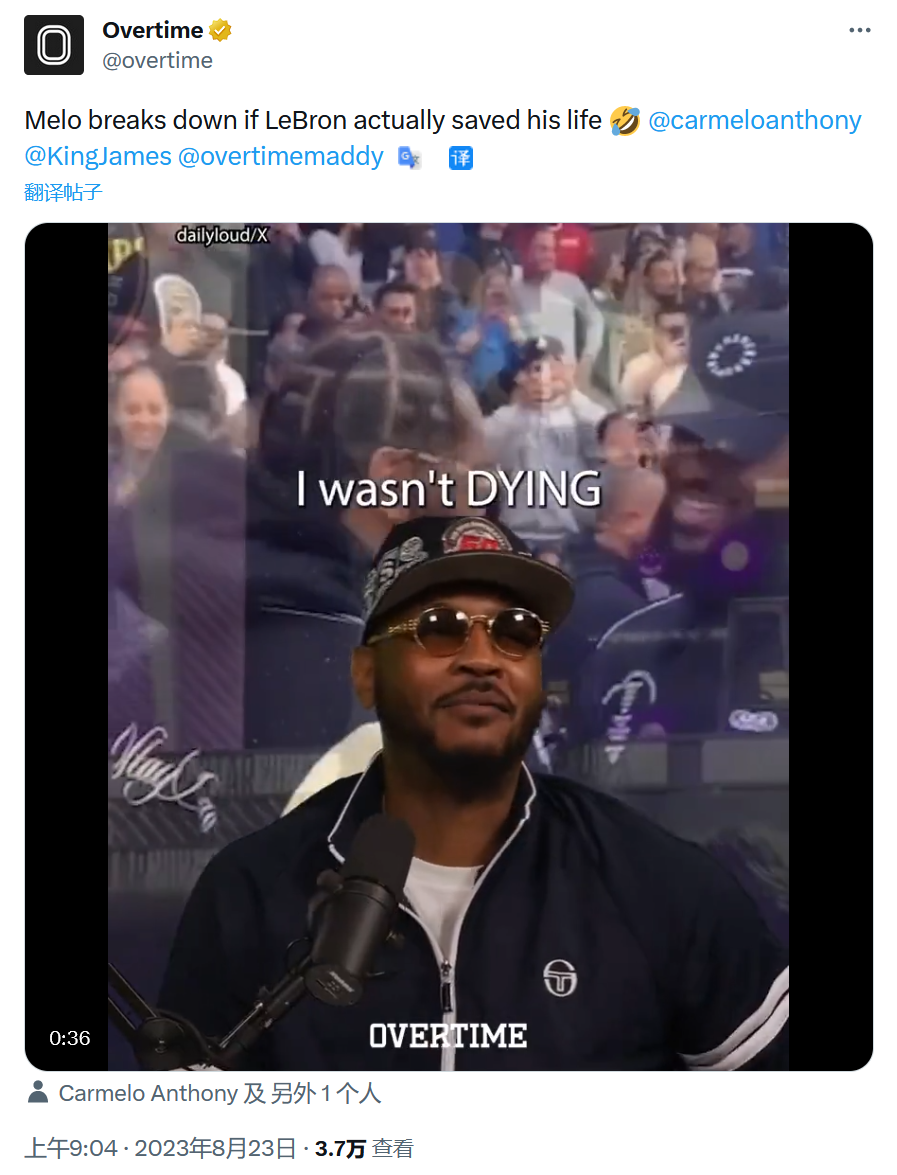The height and width of the screenshot is (1175, 897).
Task: Open the Overtime display name link
Action: pyautogui.click(x=152, y=31)
